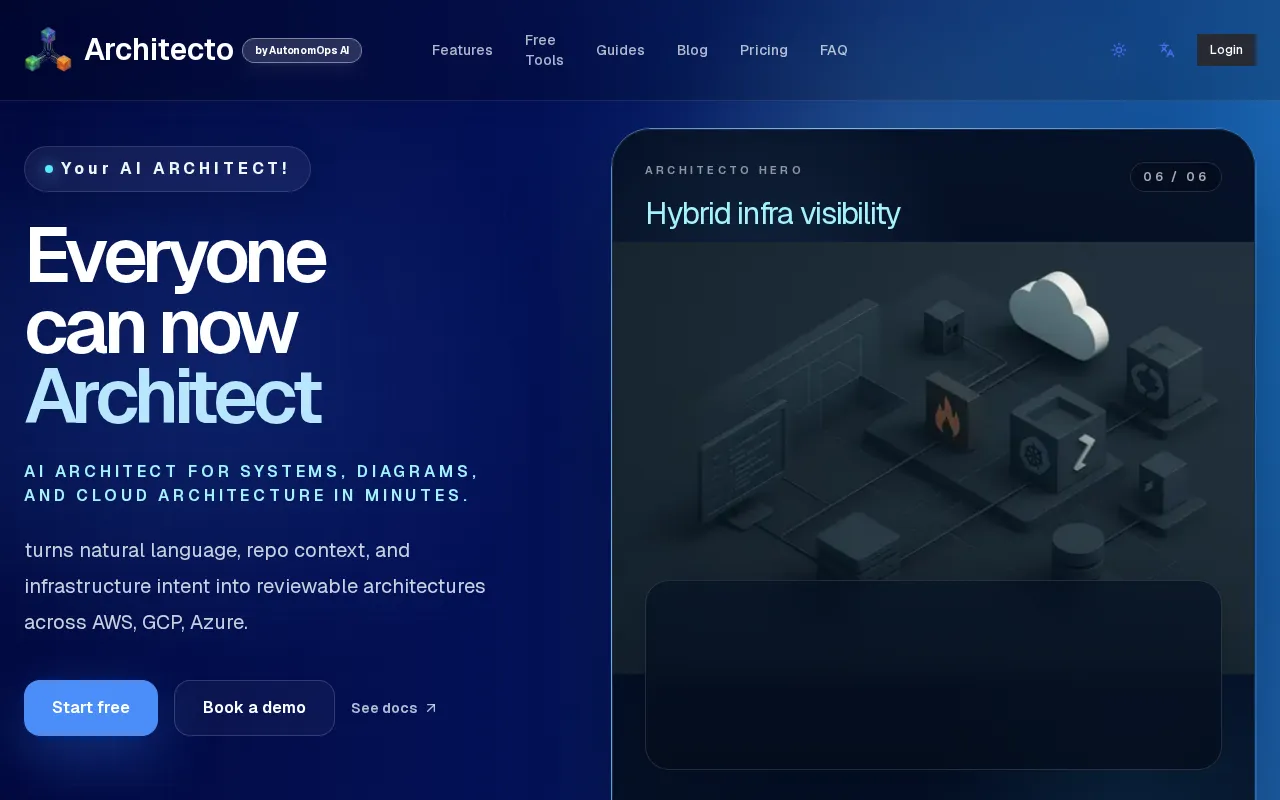Click the by AutonomOps AI badge
Viewport: 1280px width, 800px height.
click(302, 50)
